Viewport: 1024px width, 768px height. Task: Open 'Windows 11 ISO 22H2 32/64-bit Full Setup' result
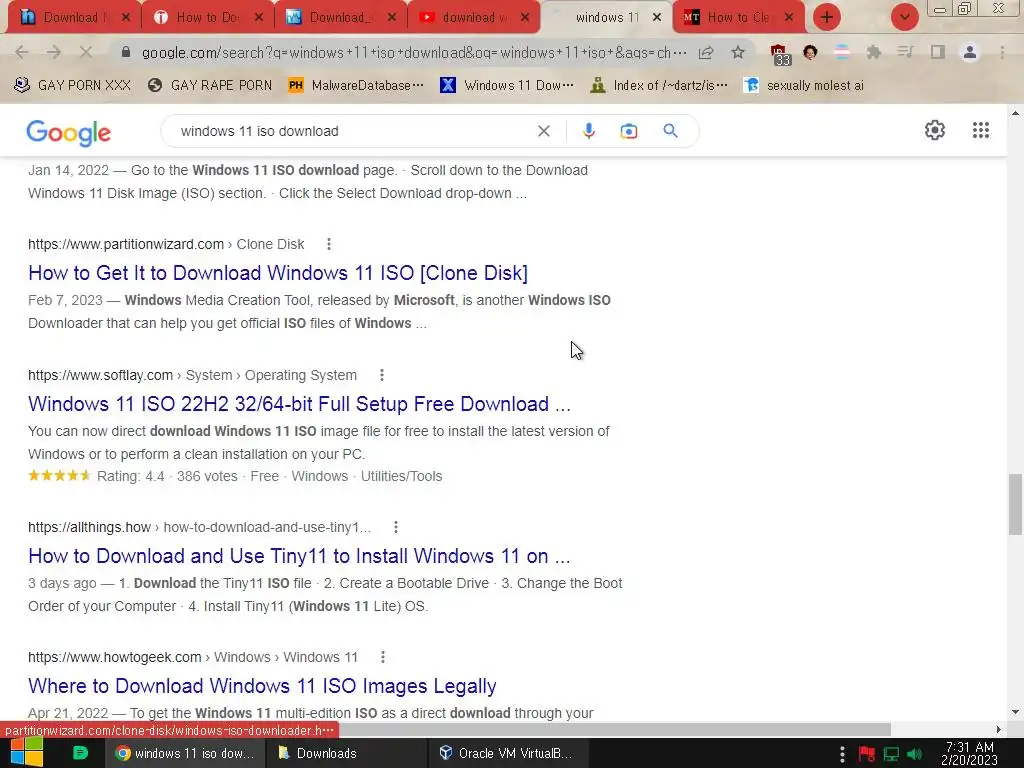click(299, 404)
